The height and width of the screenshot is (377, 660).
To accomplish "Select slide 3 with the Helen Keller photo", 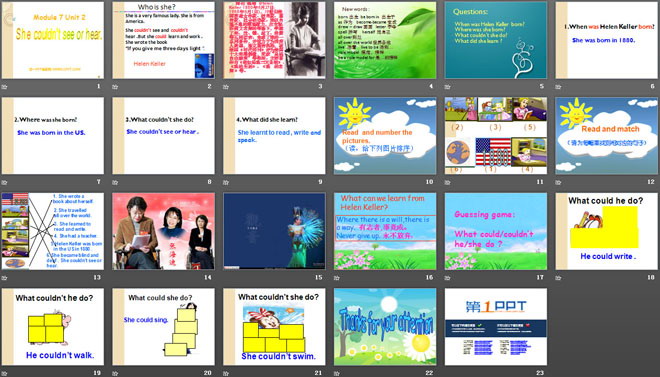I will coord(274,40).
